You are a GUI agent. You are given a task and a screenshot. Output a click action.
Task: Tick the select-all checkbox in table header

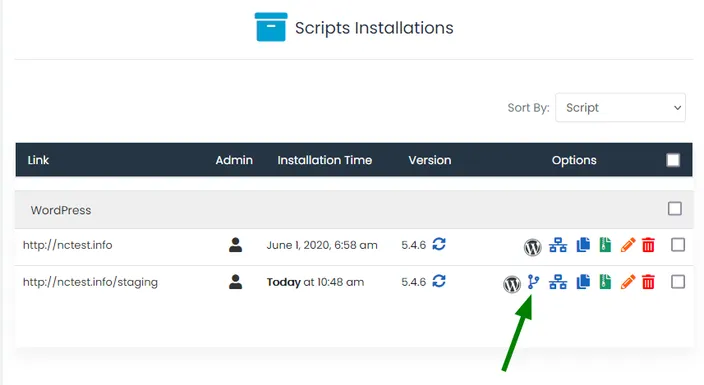[673, 160]
